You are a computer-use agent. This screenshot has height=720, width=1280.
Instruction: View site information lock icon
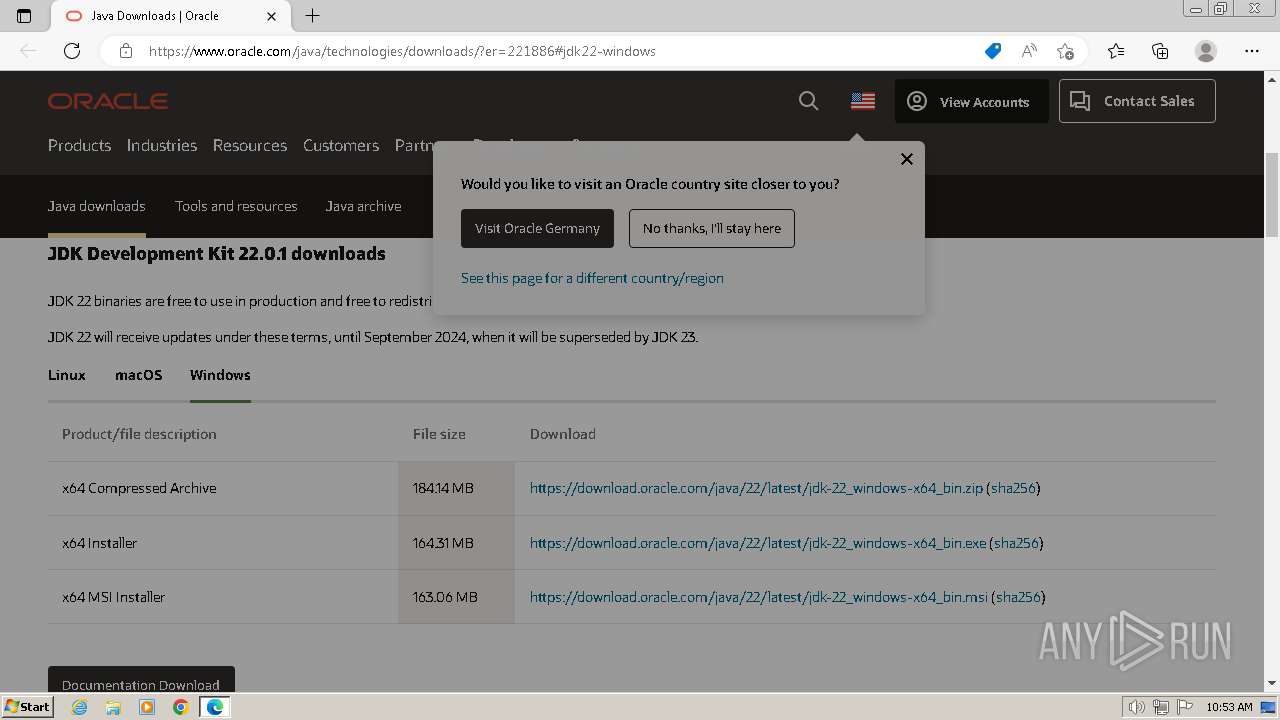[126, 51]
